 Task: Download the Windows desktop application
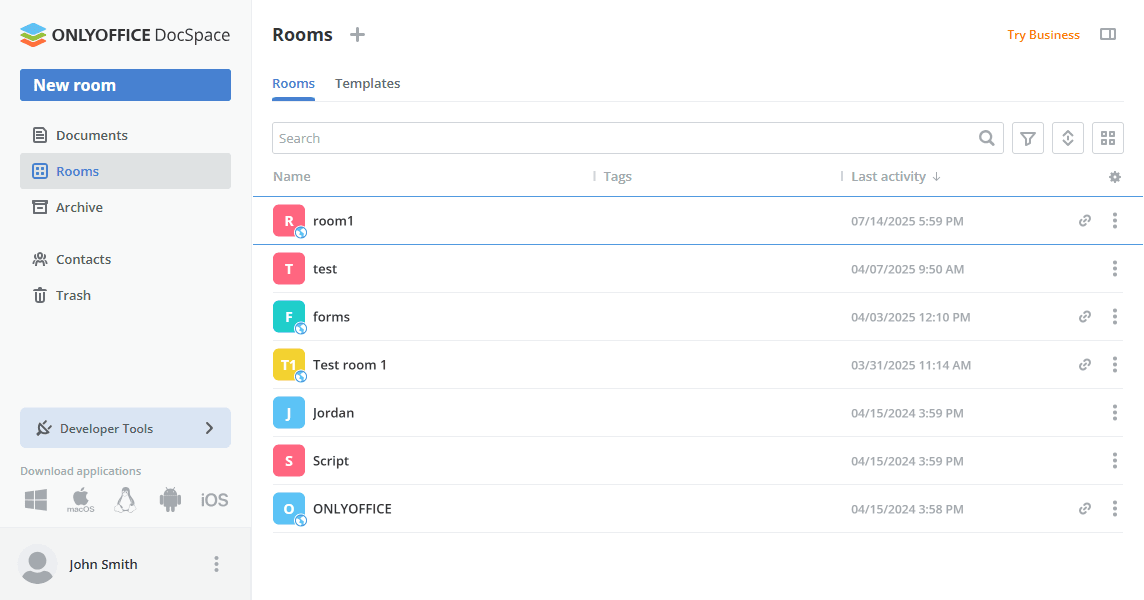coord(36,500)
